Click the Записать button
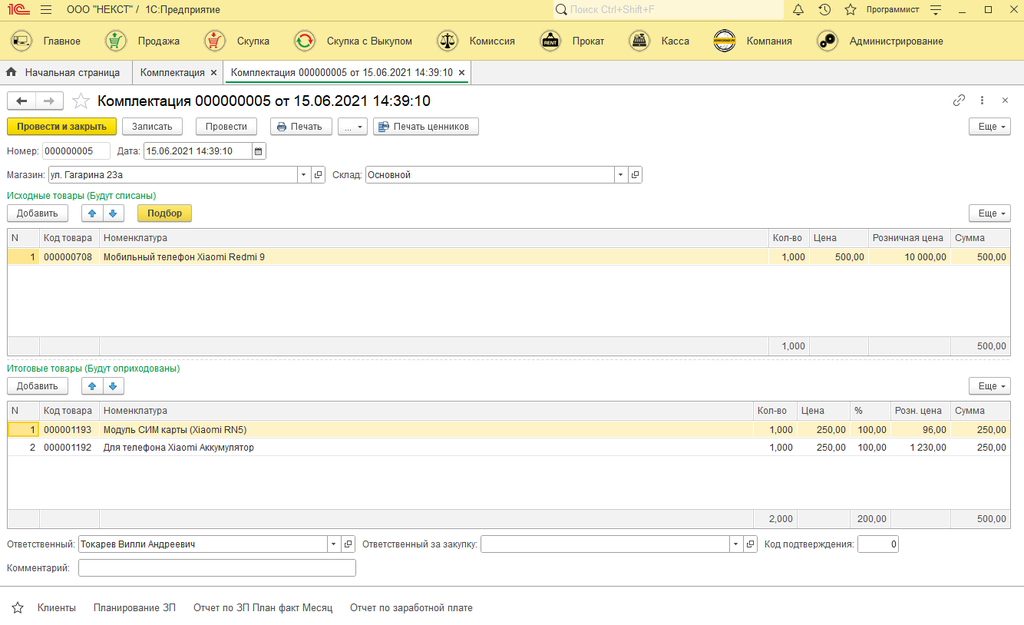This screenshot has height=625, width=1024. [152, 127]
